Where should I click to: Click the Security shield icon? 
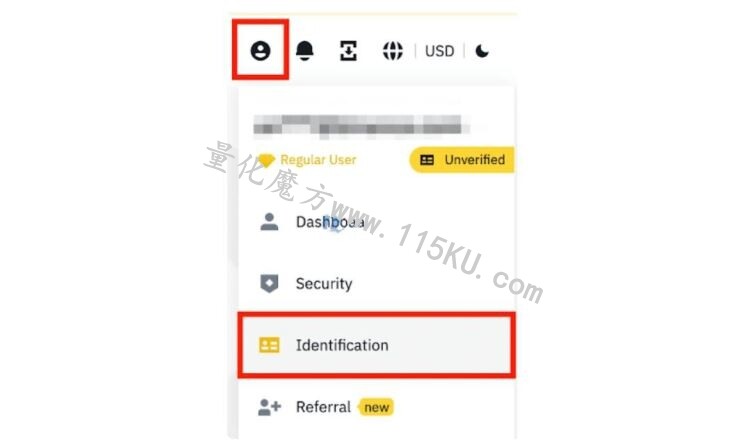tap(269, 283)
